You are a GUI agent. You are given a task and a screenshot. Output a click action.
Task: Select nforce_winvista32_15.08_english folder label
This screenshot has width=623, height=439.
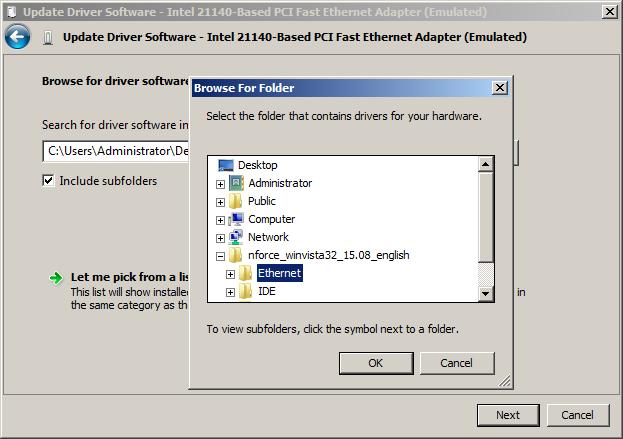click(x=329, y=255)
